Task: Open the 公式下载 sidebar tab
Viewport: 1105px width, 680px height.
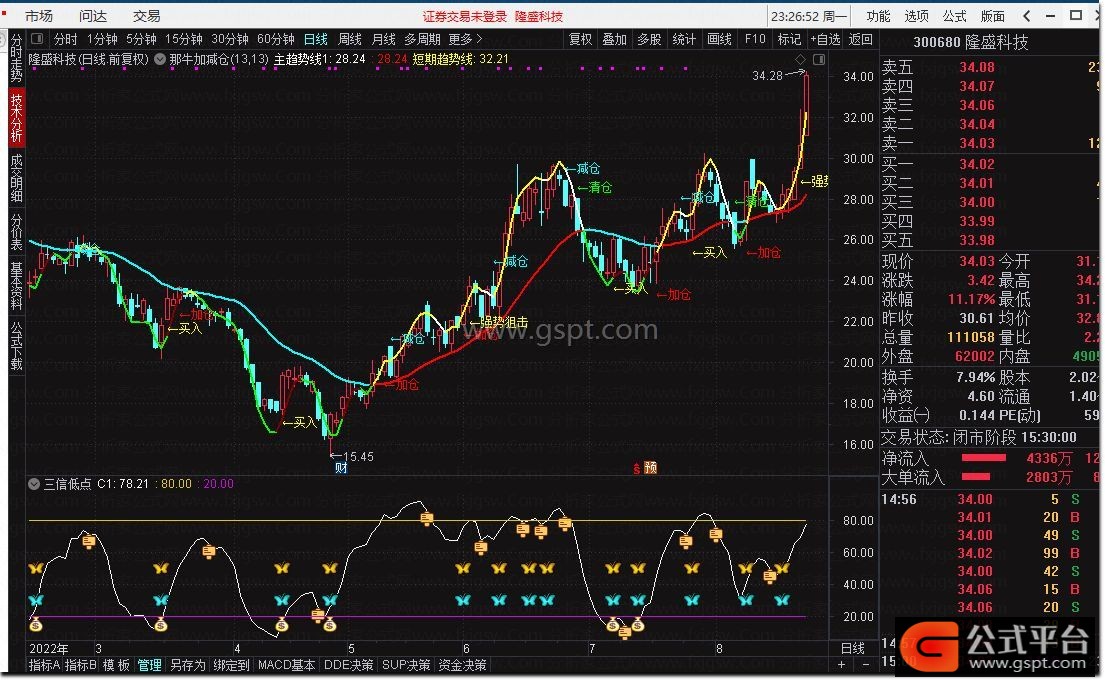Action: (x=16, y=346)
